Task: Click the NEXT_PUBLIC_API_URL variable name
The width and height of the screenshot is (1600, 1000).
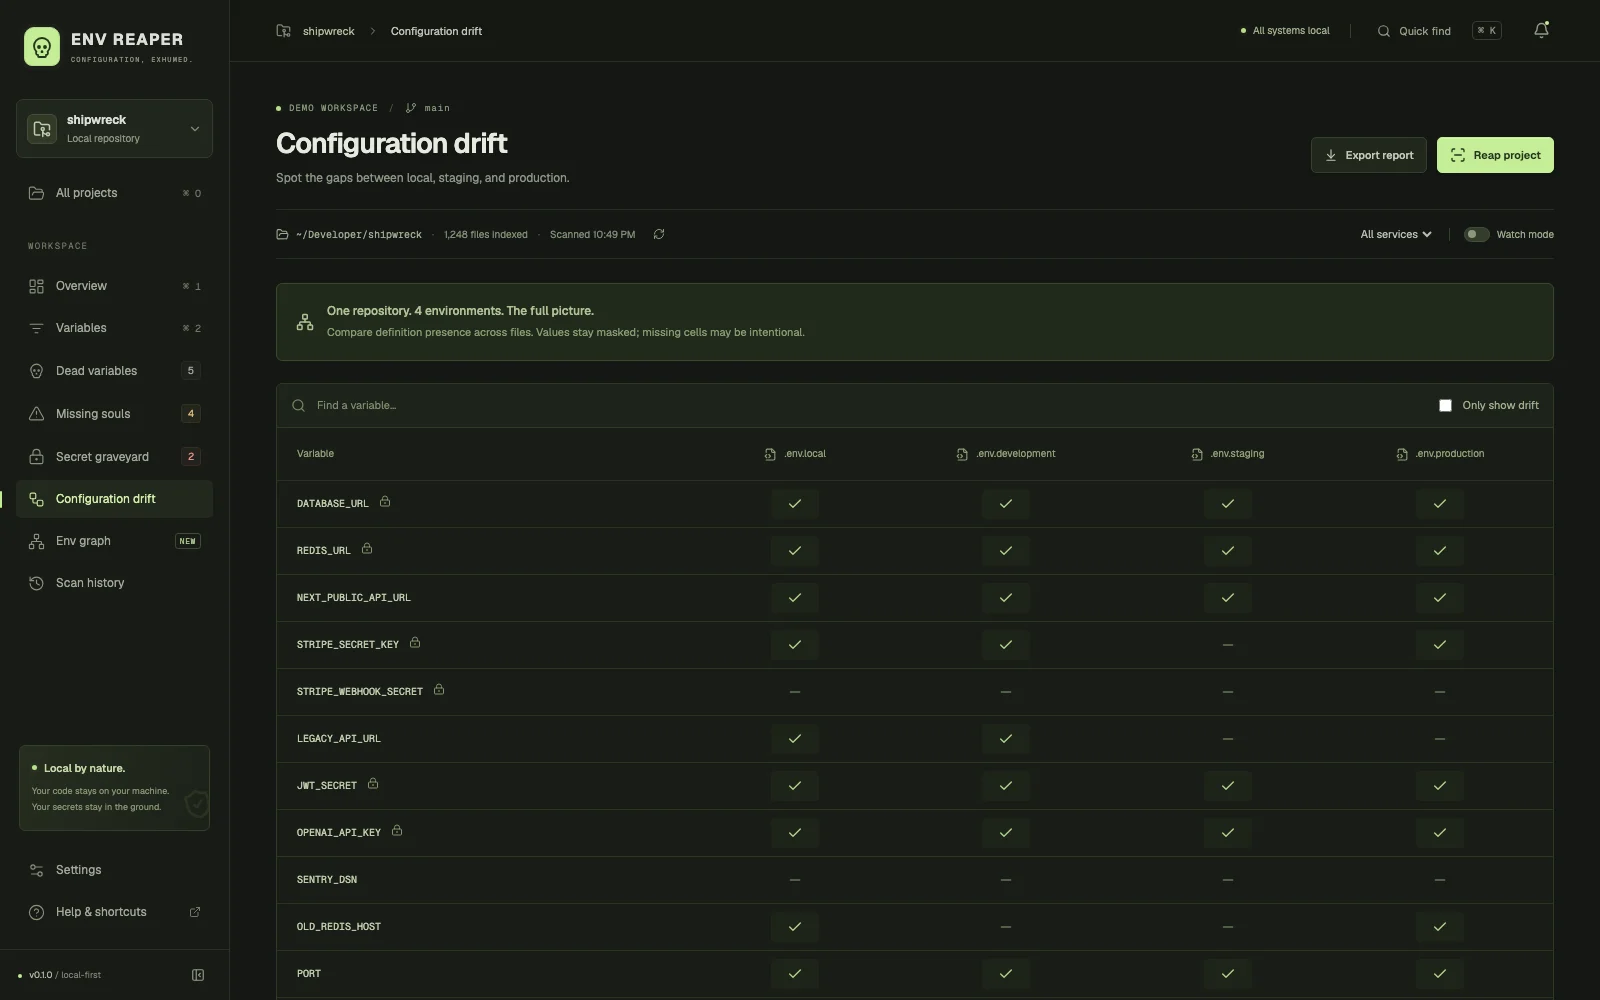Action: tap(353, 598)
